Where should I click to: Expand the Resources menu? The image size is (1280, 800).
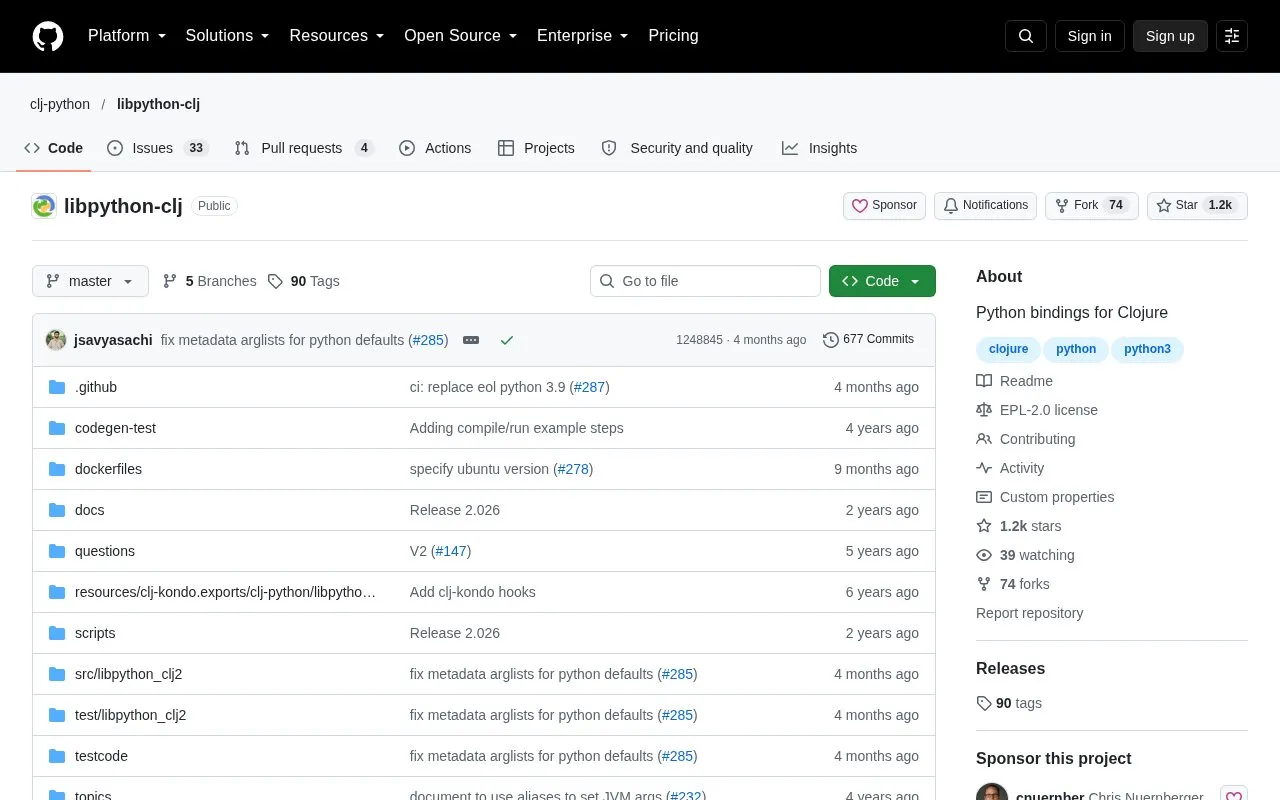[337, 36]
